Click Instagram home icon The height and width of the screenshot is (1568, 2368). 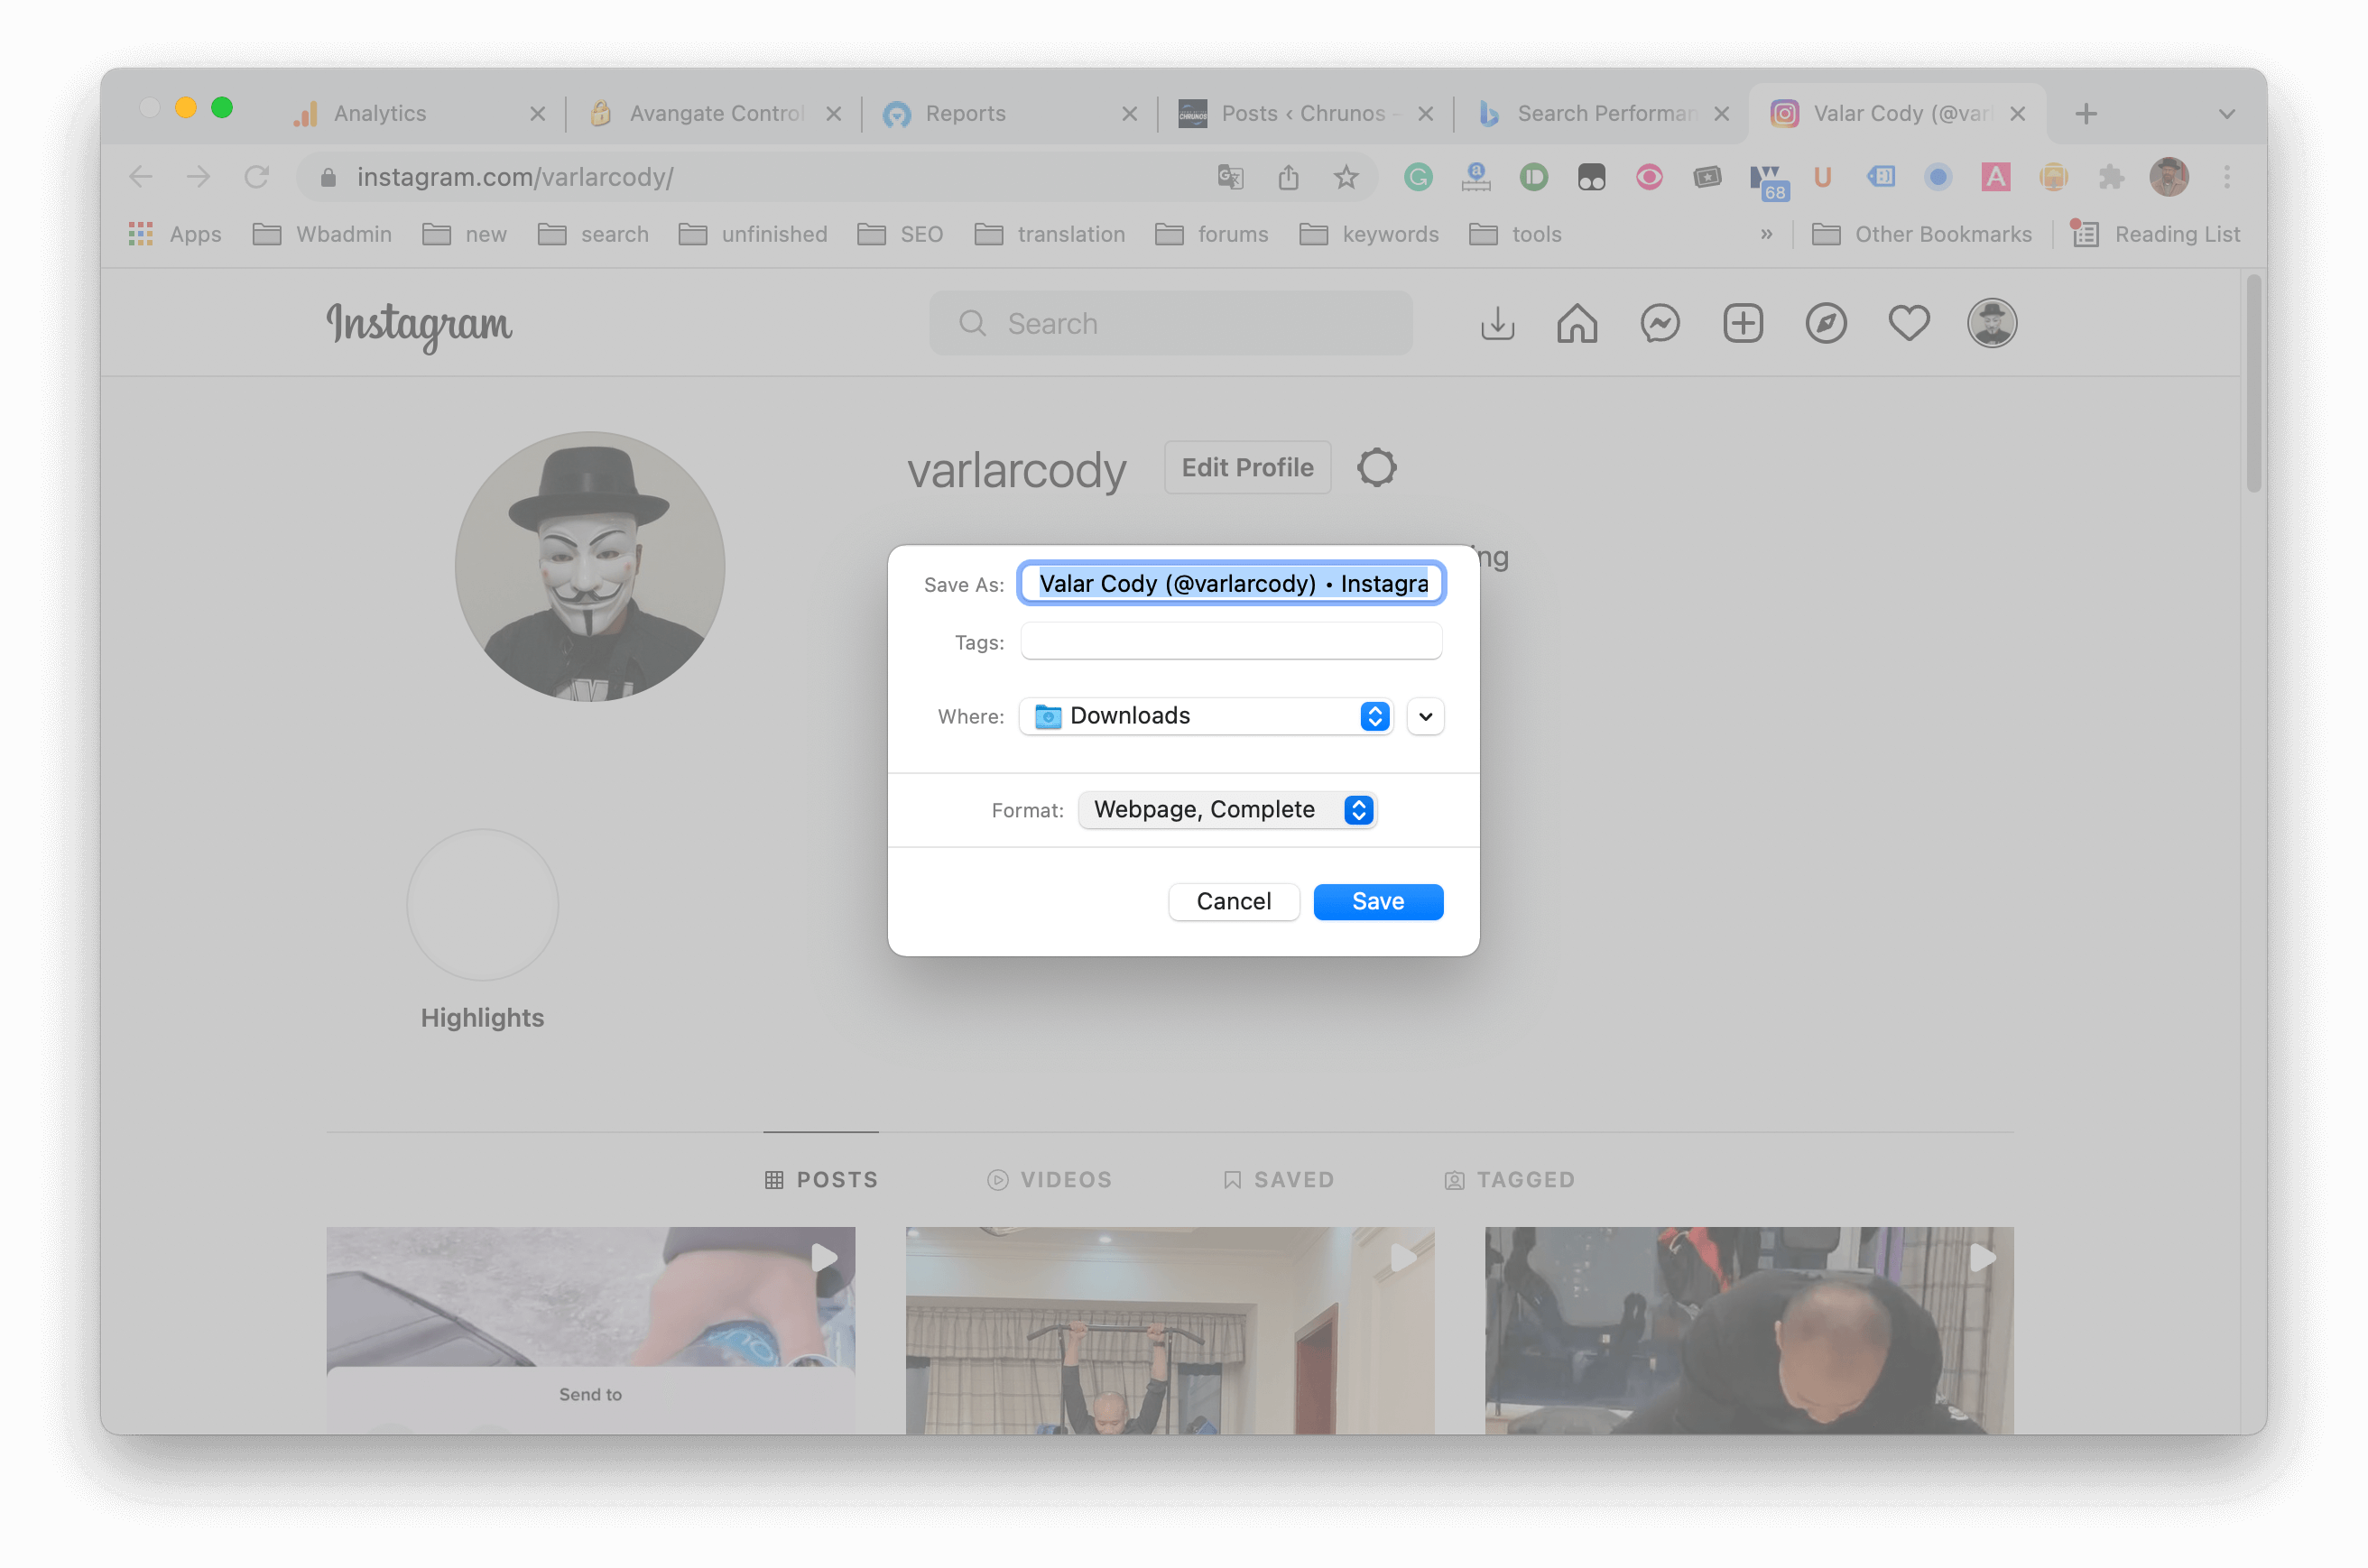1577,324
